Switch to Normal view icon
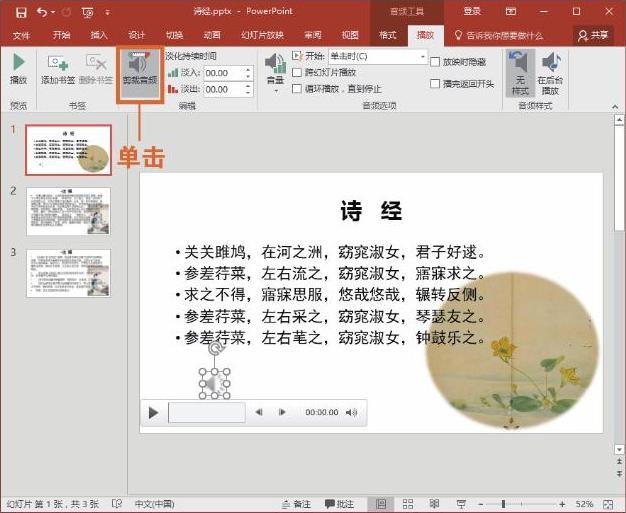The image size is (626, 513). point(381,504)
